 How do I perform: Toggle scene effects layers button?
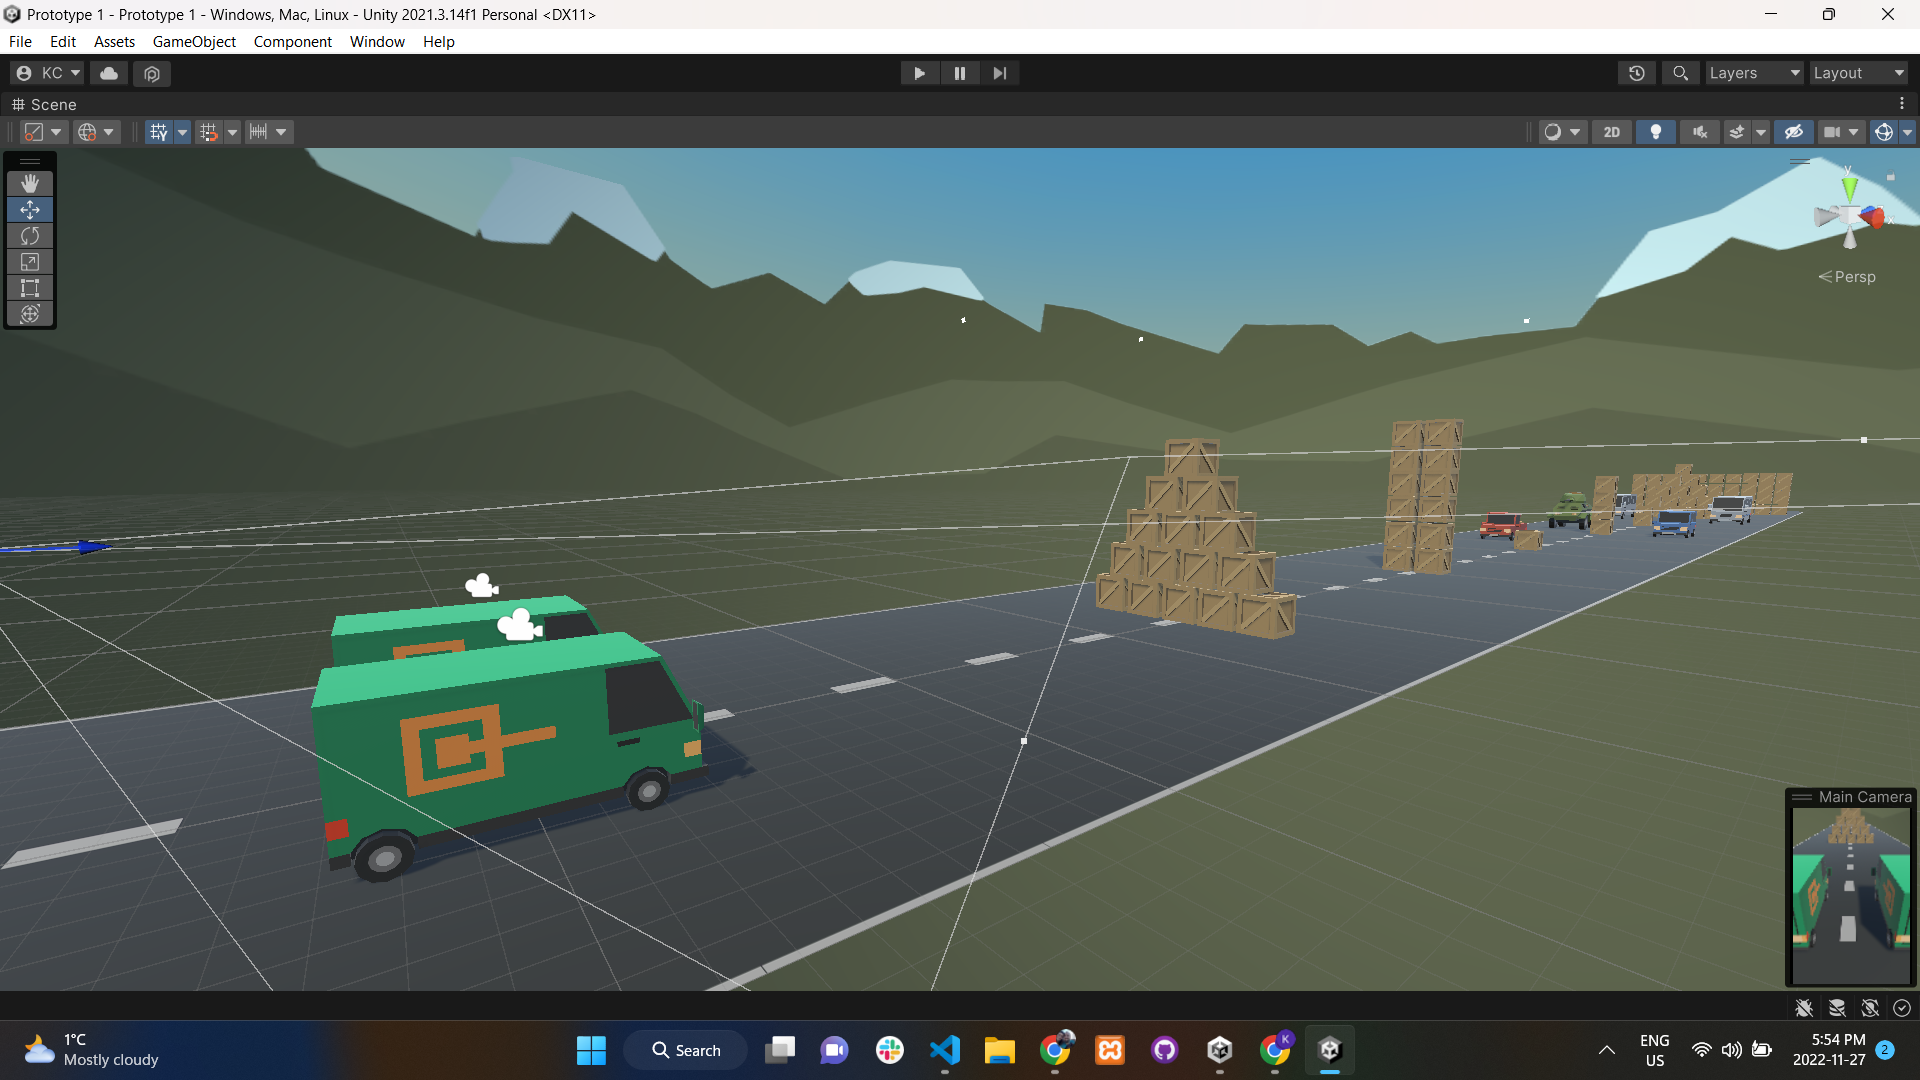[x=1737, y=132]
